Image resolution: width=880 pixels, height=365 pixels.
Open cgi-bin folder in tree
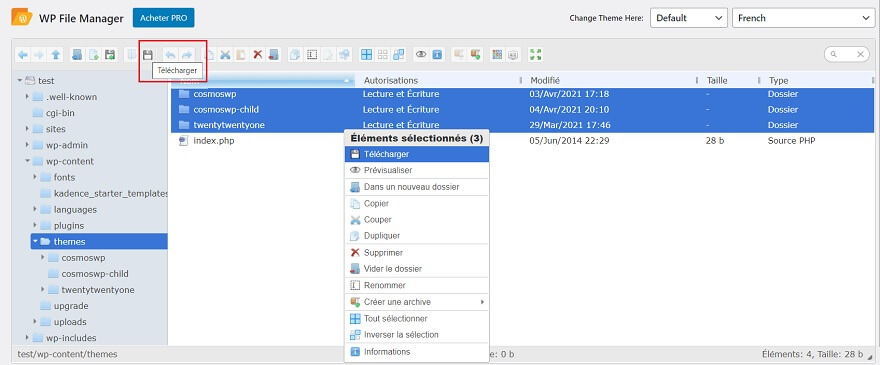click(60, 113)
